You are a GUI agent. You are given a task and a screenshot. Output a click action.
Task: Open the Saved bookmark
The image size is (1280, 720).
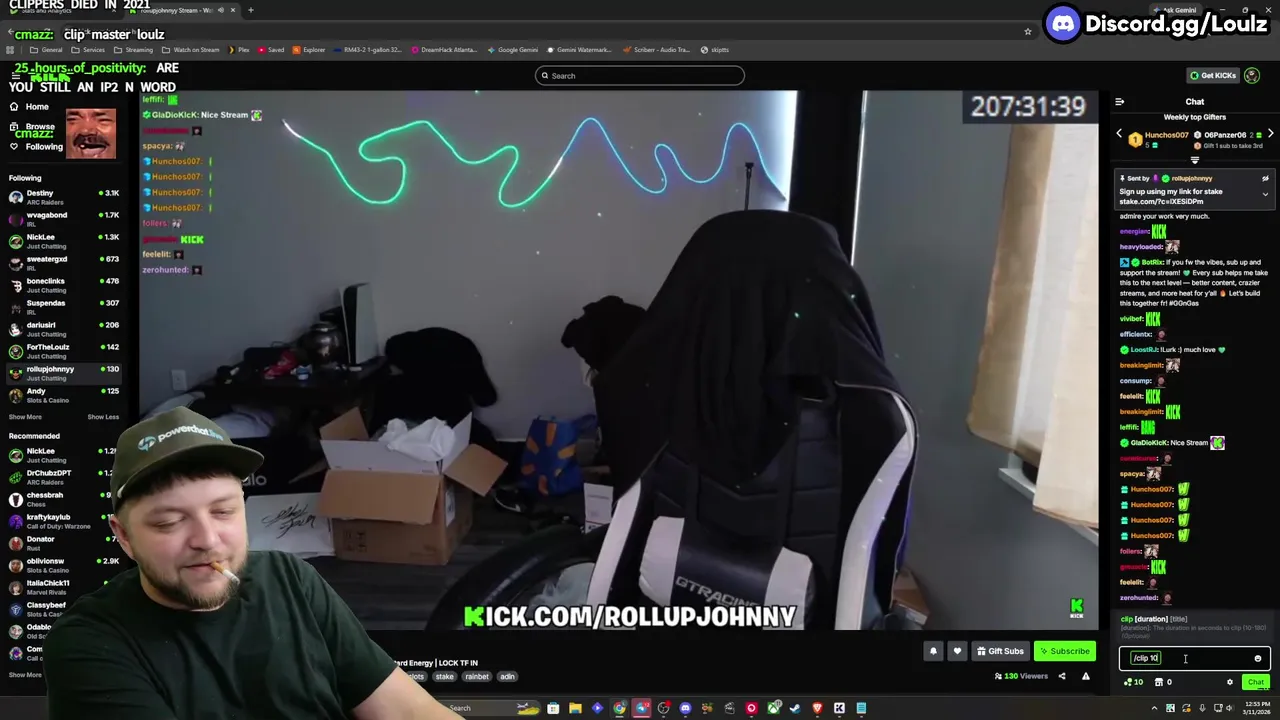click(x=271, y=50)
